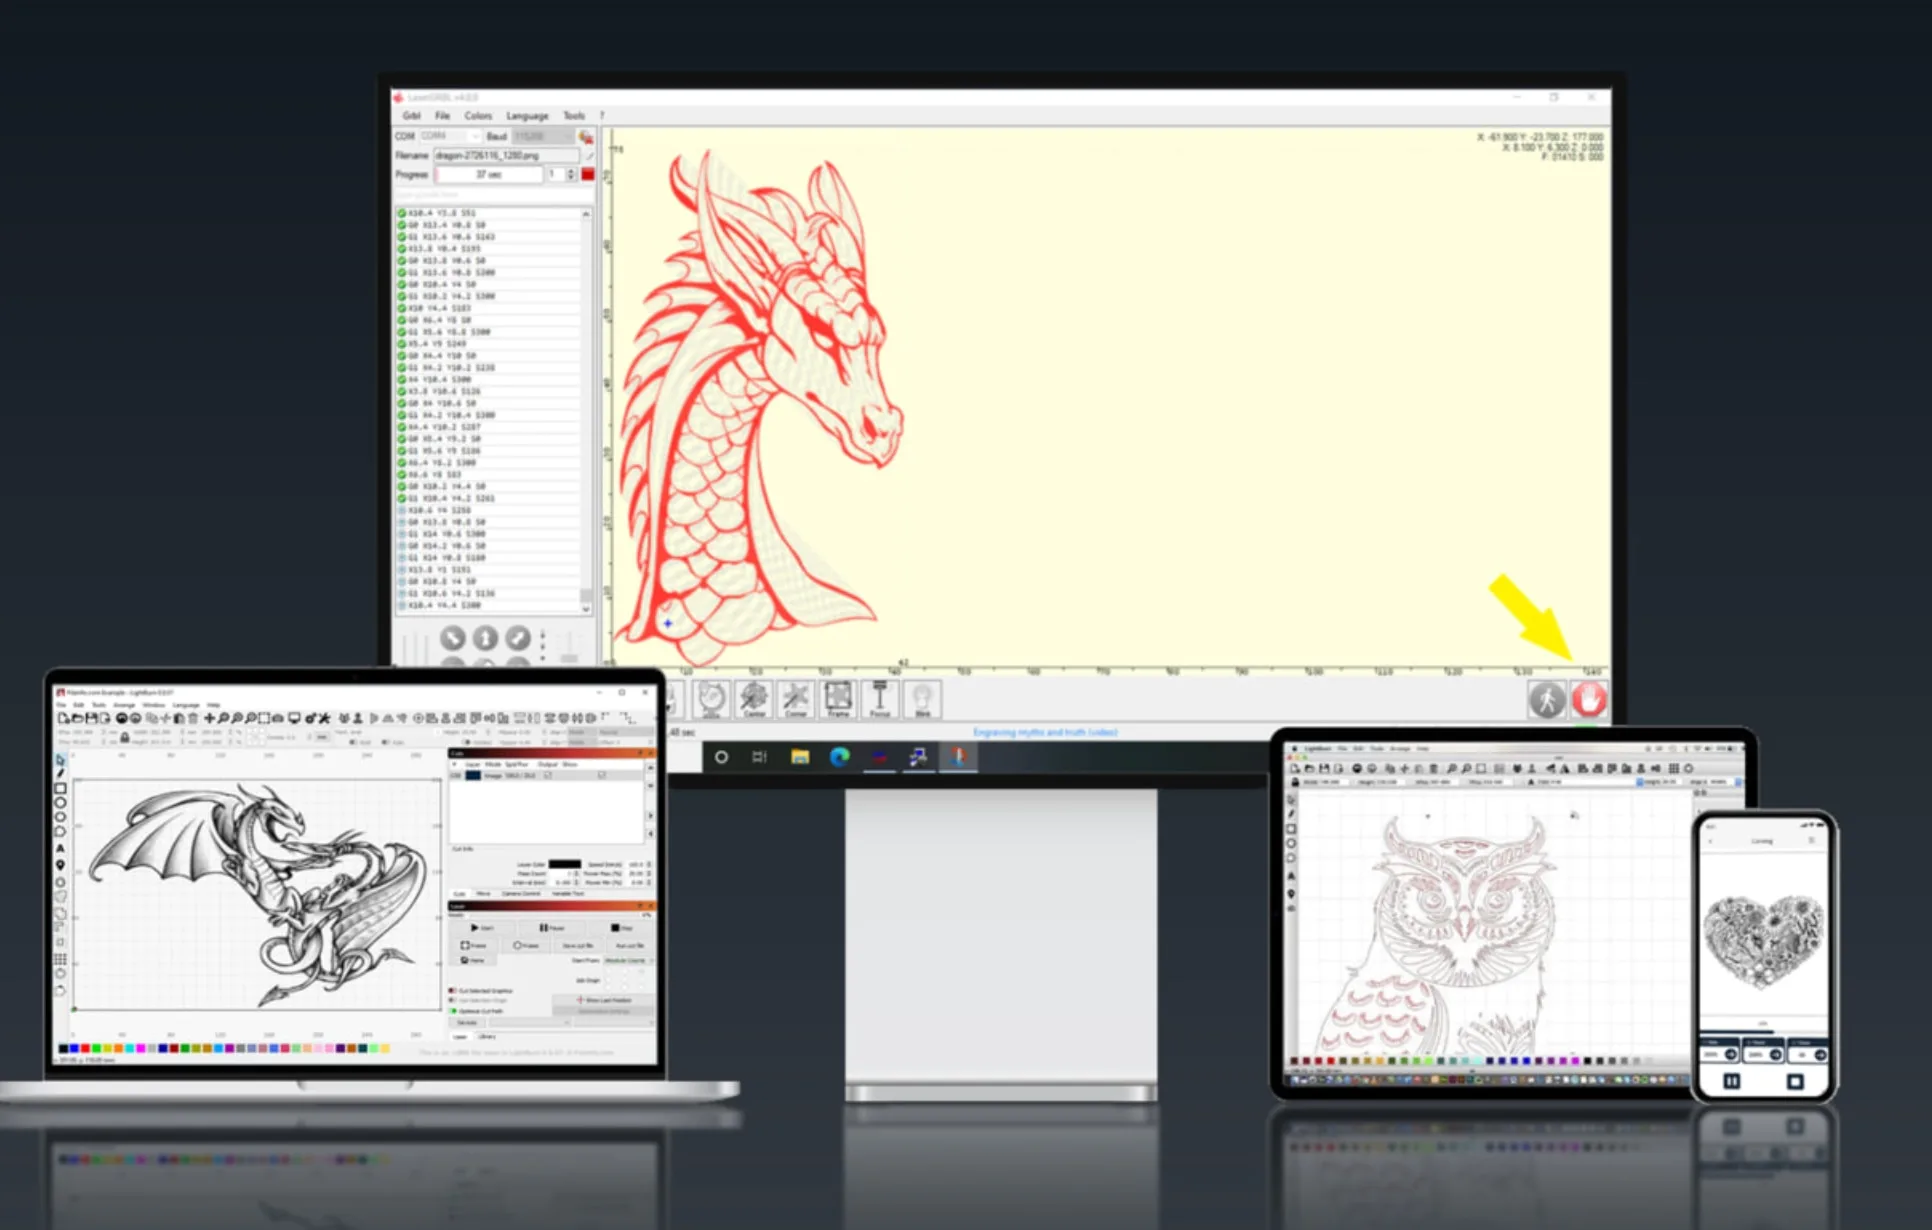Select the Text tool in laptop LightBurn

[x=60, y=848]
